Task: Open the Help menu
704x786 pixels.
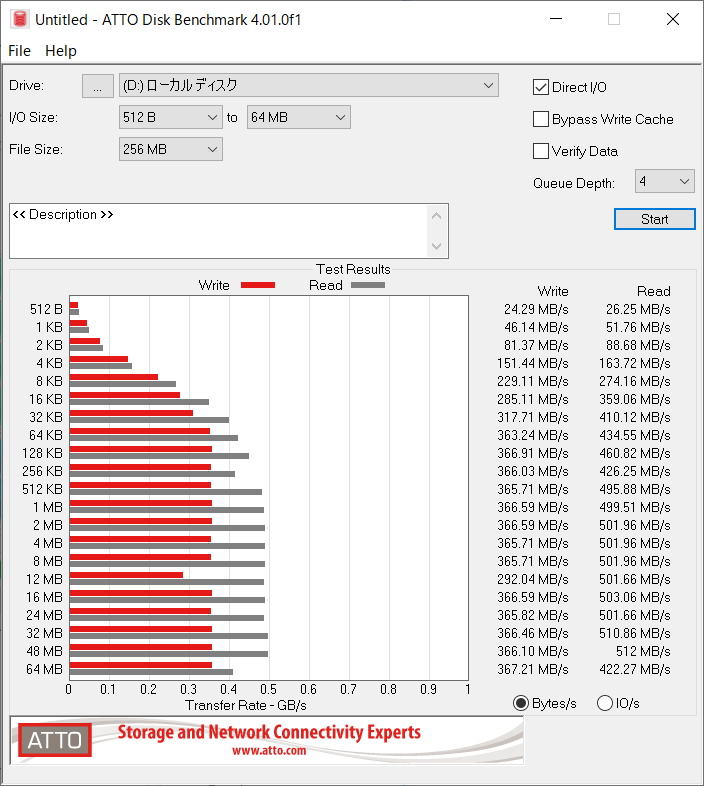Action: pos(61,51)
